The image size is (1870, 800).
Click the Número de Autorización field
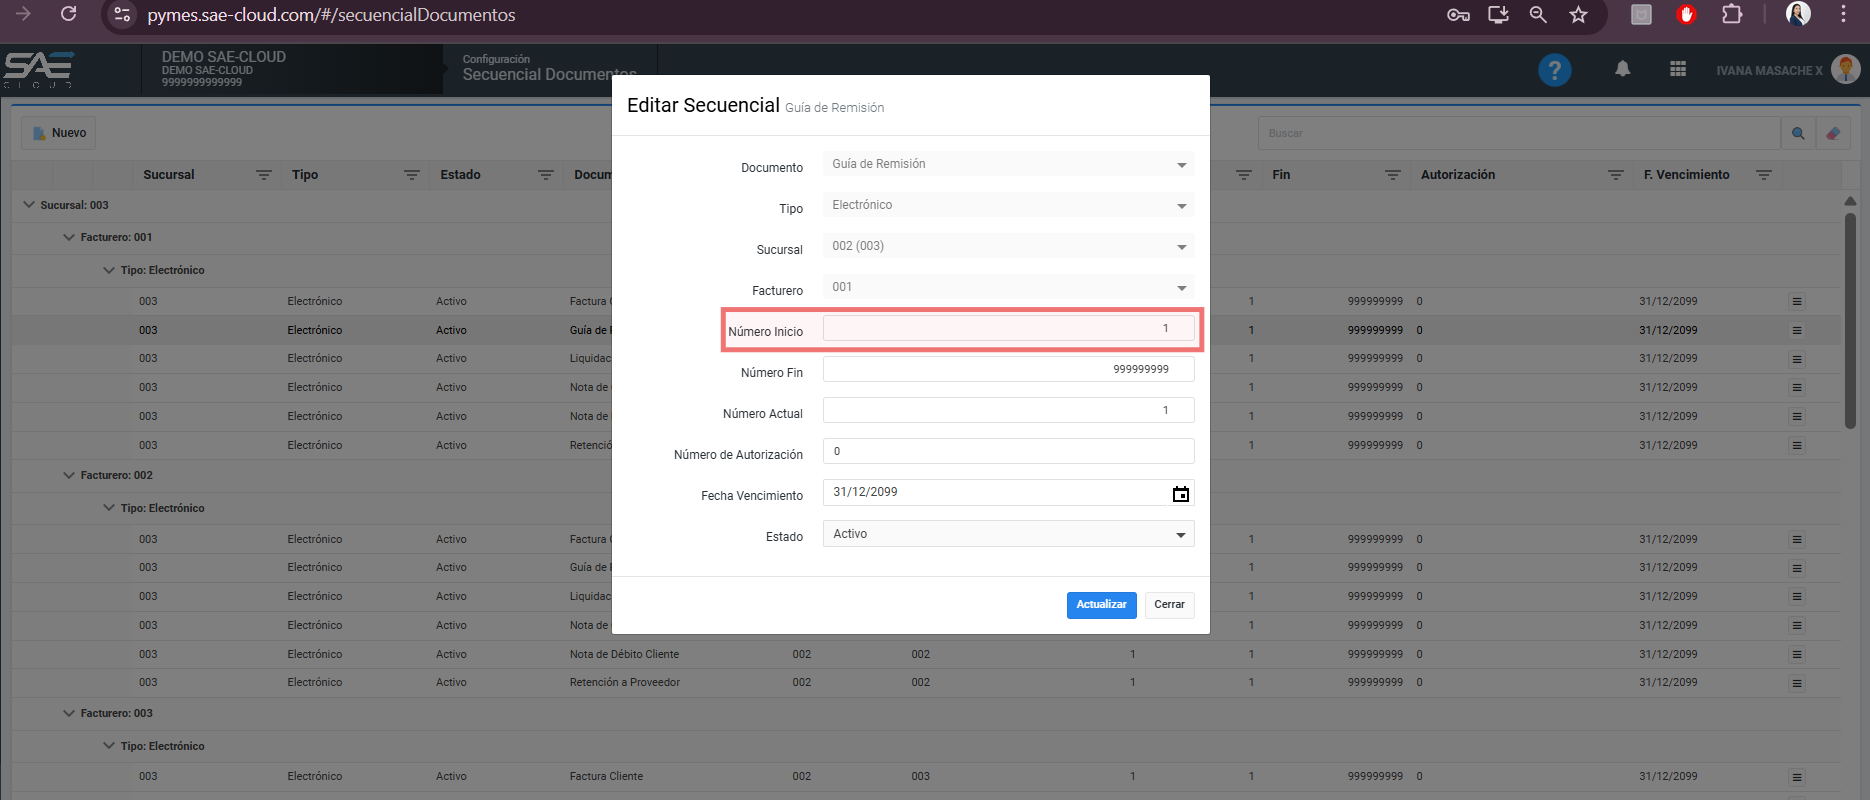coord(1008,452)
